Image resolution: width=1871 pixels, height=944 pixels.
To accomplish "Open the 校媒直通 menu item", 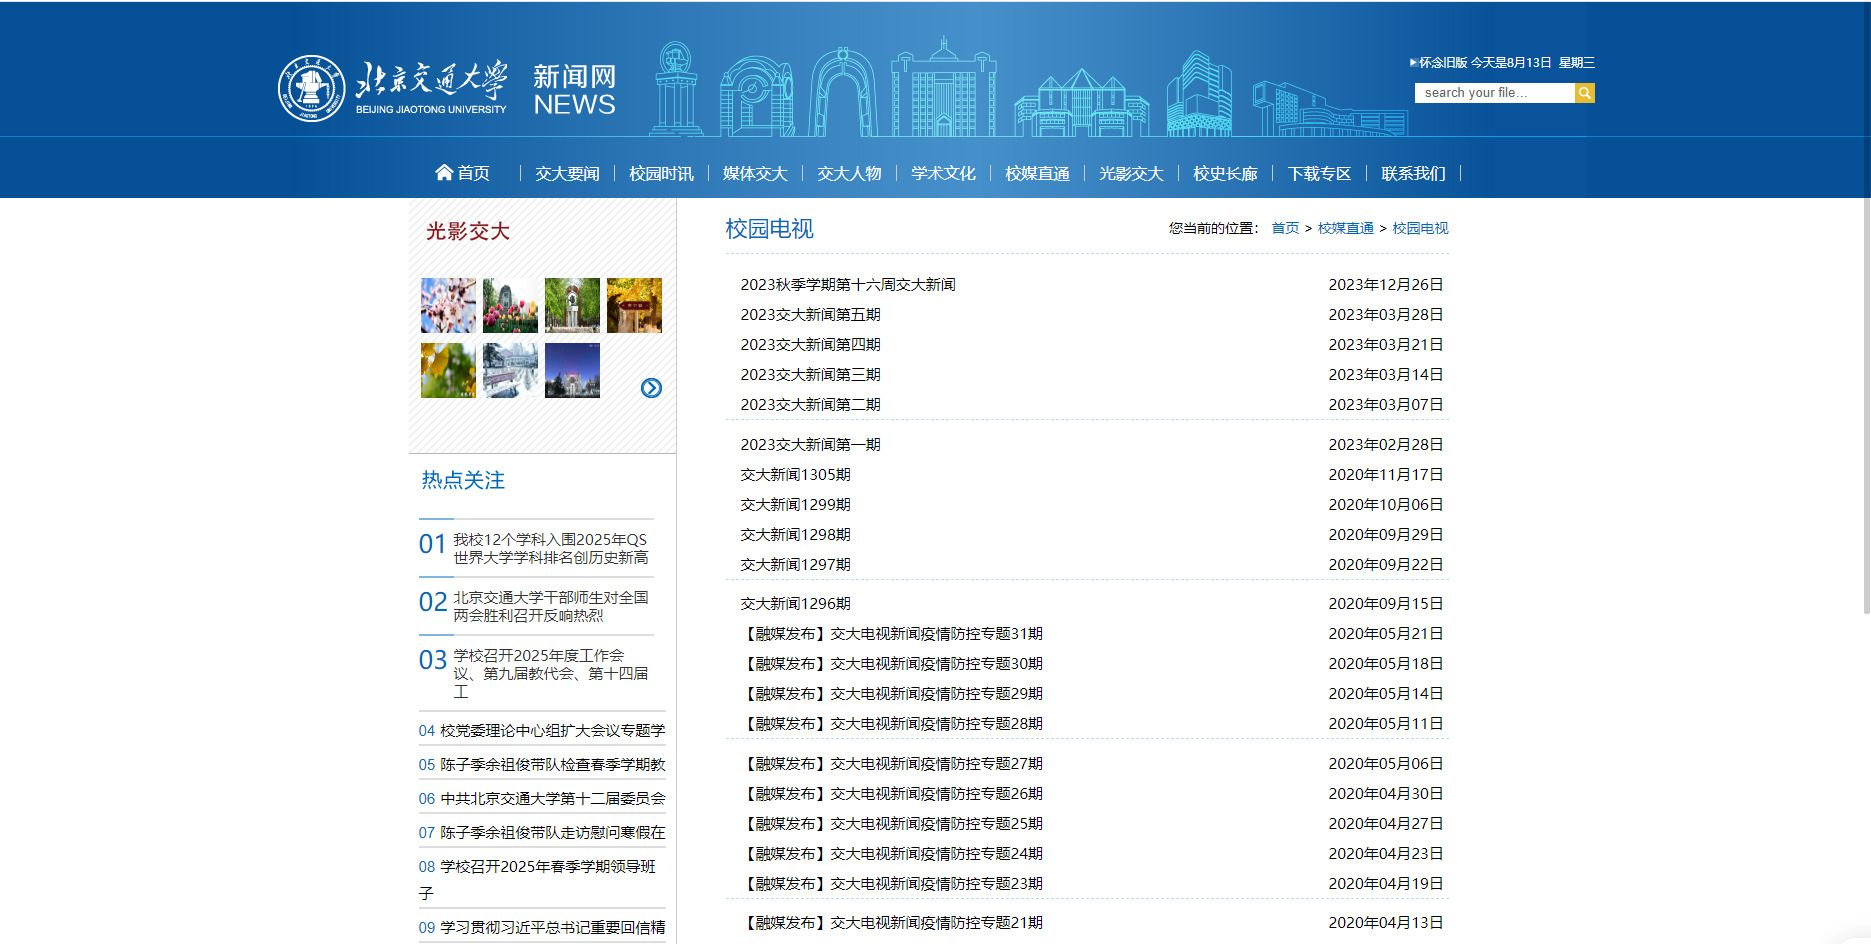I will tap(1036, 172).
